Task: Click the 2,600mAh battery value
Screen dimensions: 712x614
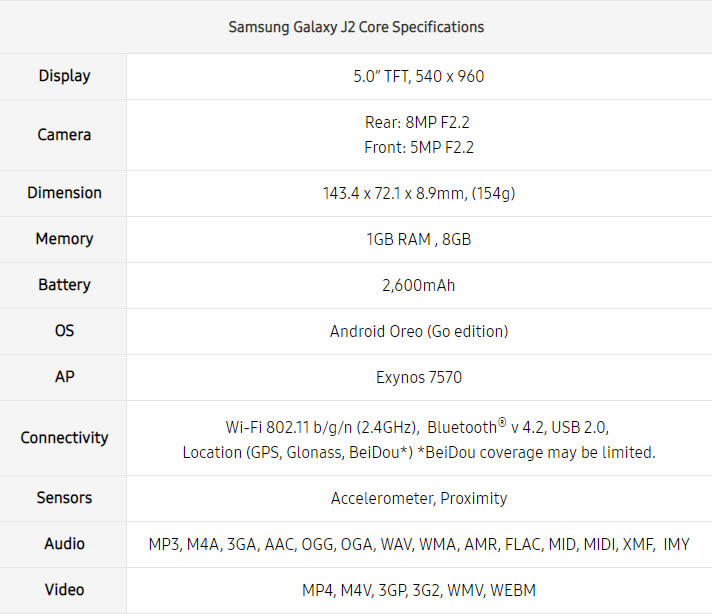Action: click(x=419, y=285)
